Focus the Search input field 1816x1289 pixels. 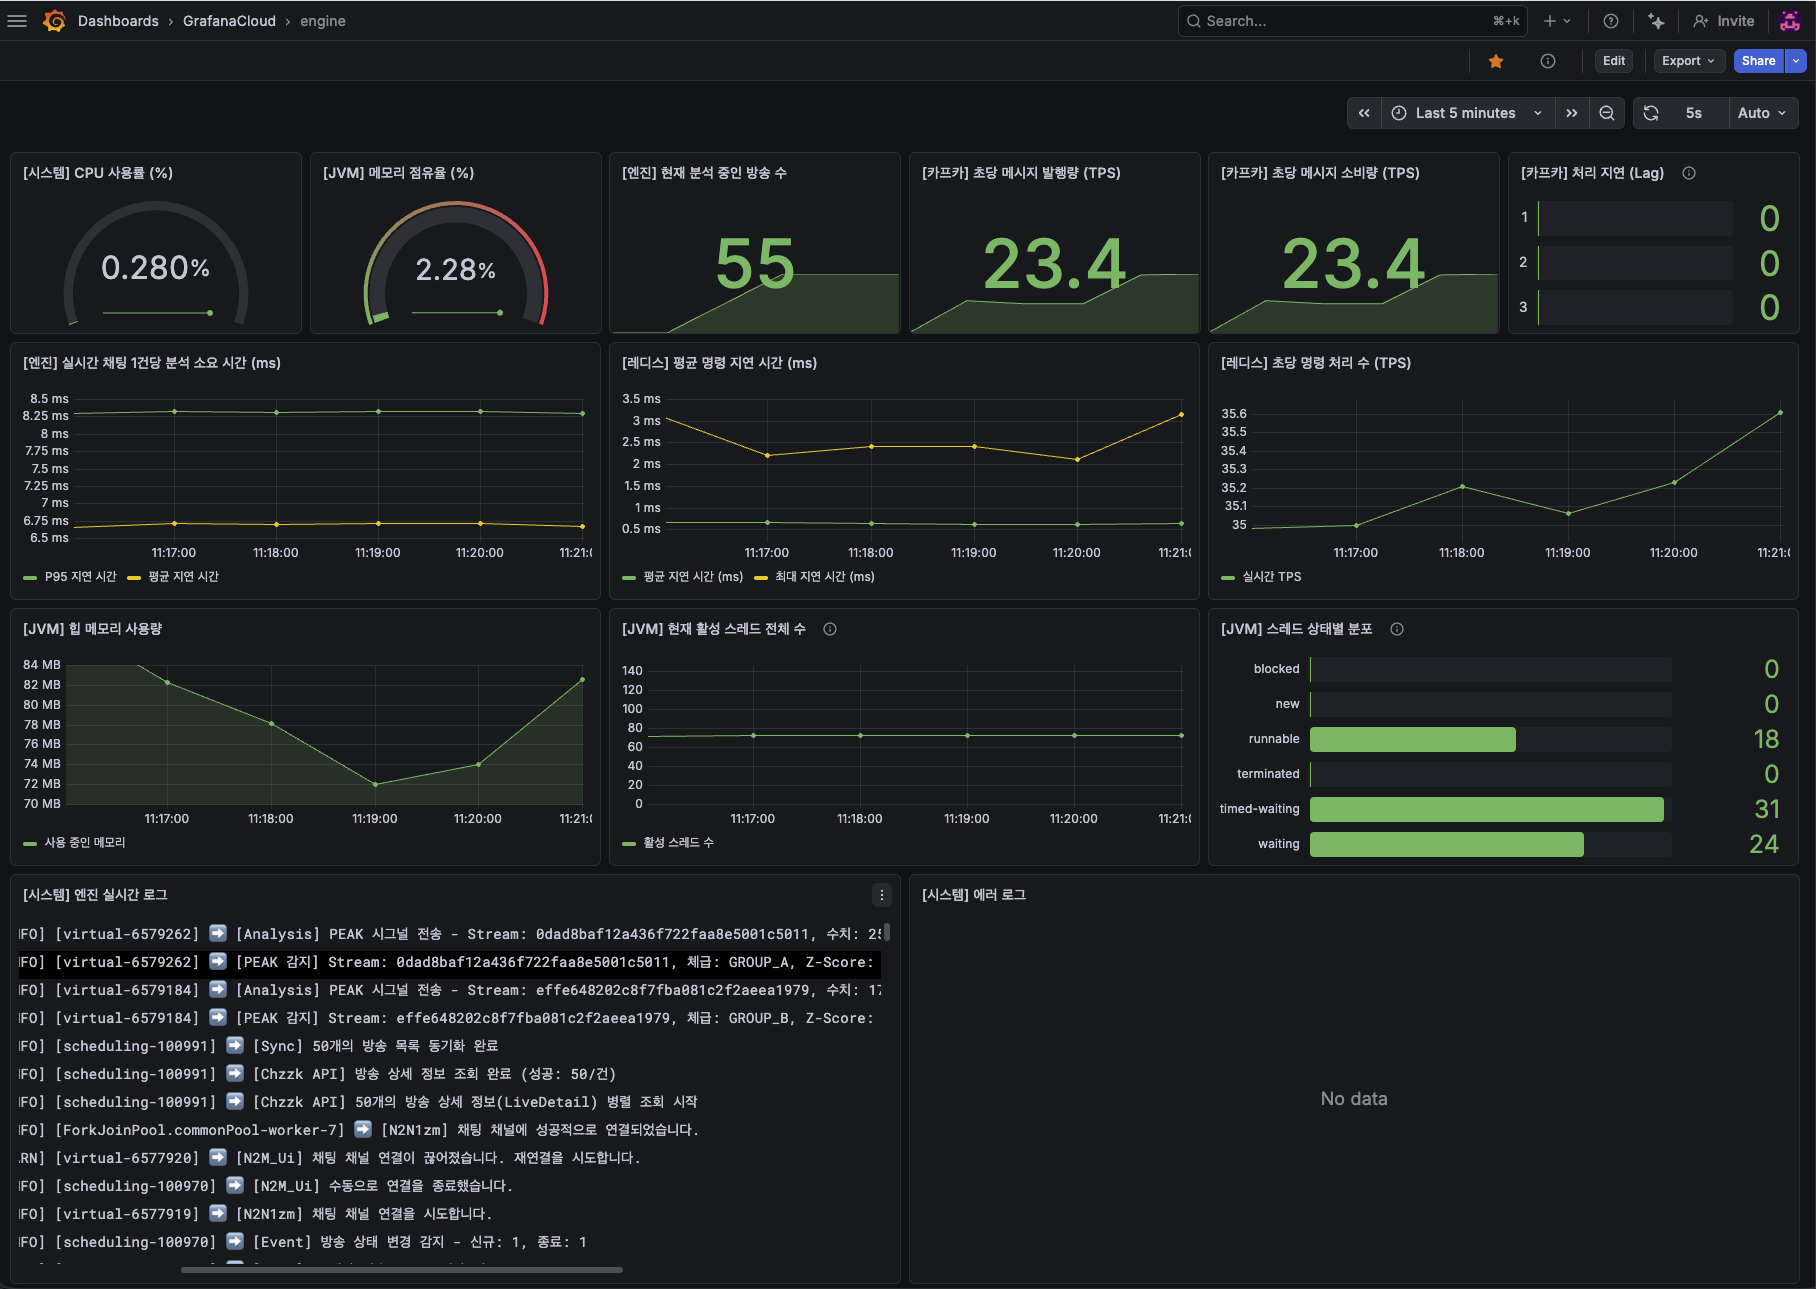tap(1352, 21)
